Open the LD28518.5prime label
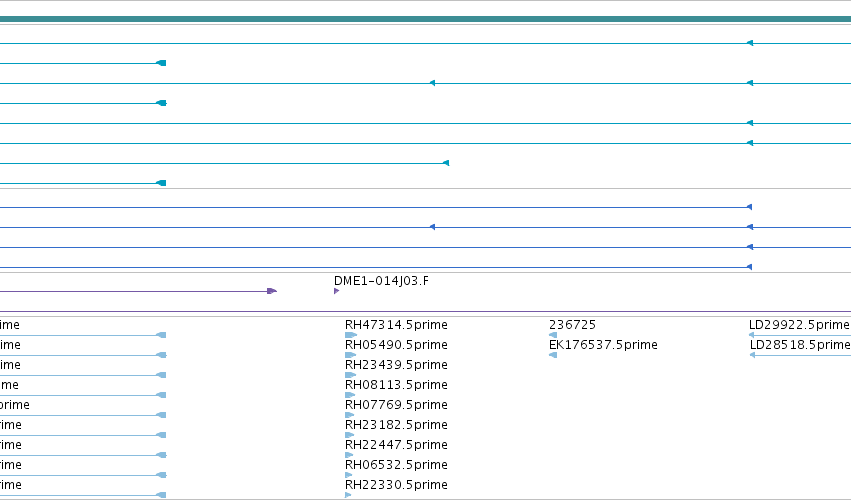The height and width of the screenshot is (500, 851). pyautogui.click(x=800, y=345)
